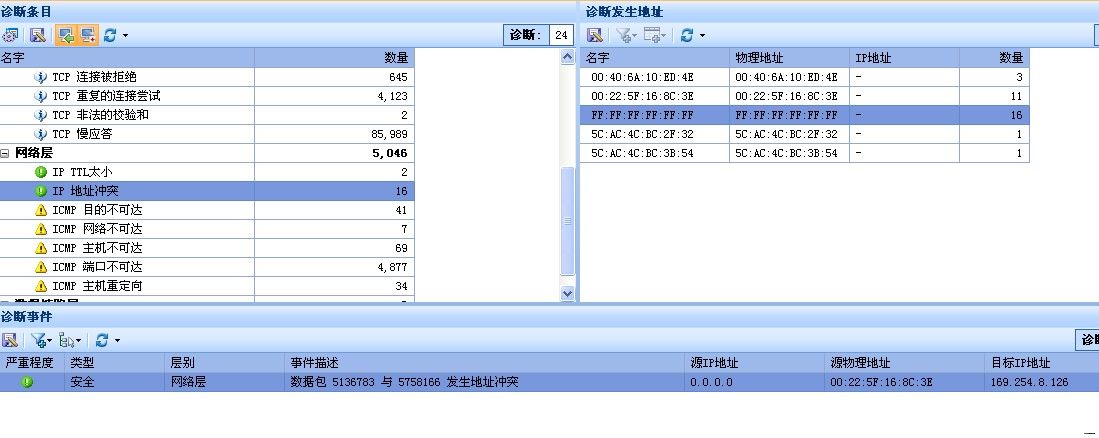
Task: Open refresh dropdown arrow in 诊断事件 toolbar
Action: [x=117, y=341]
